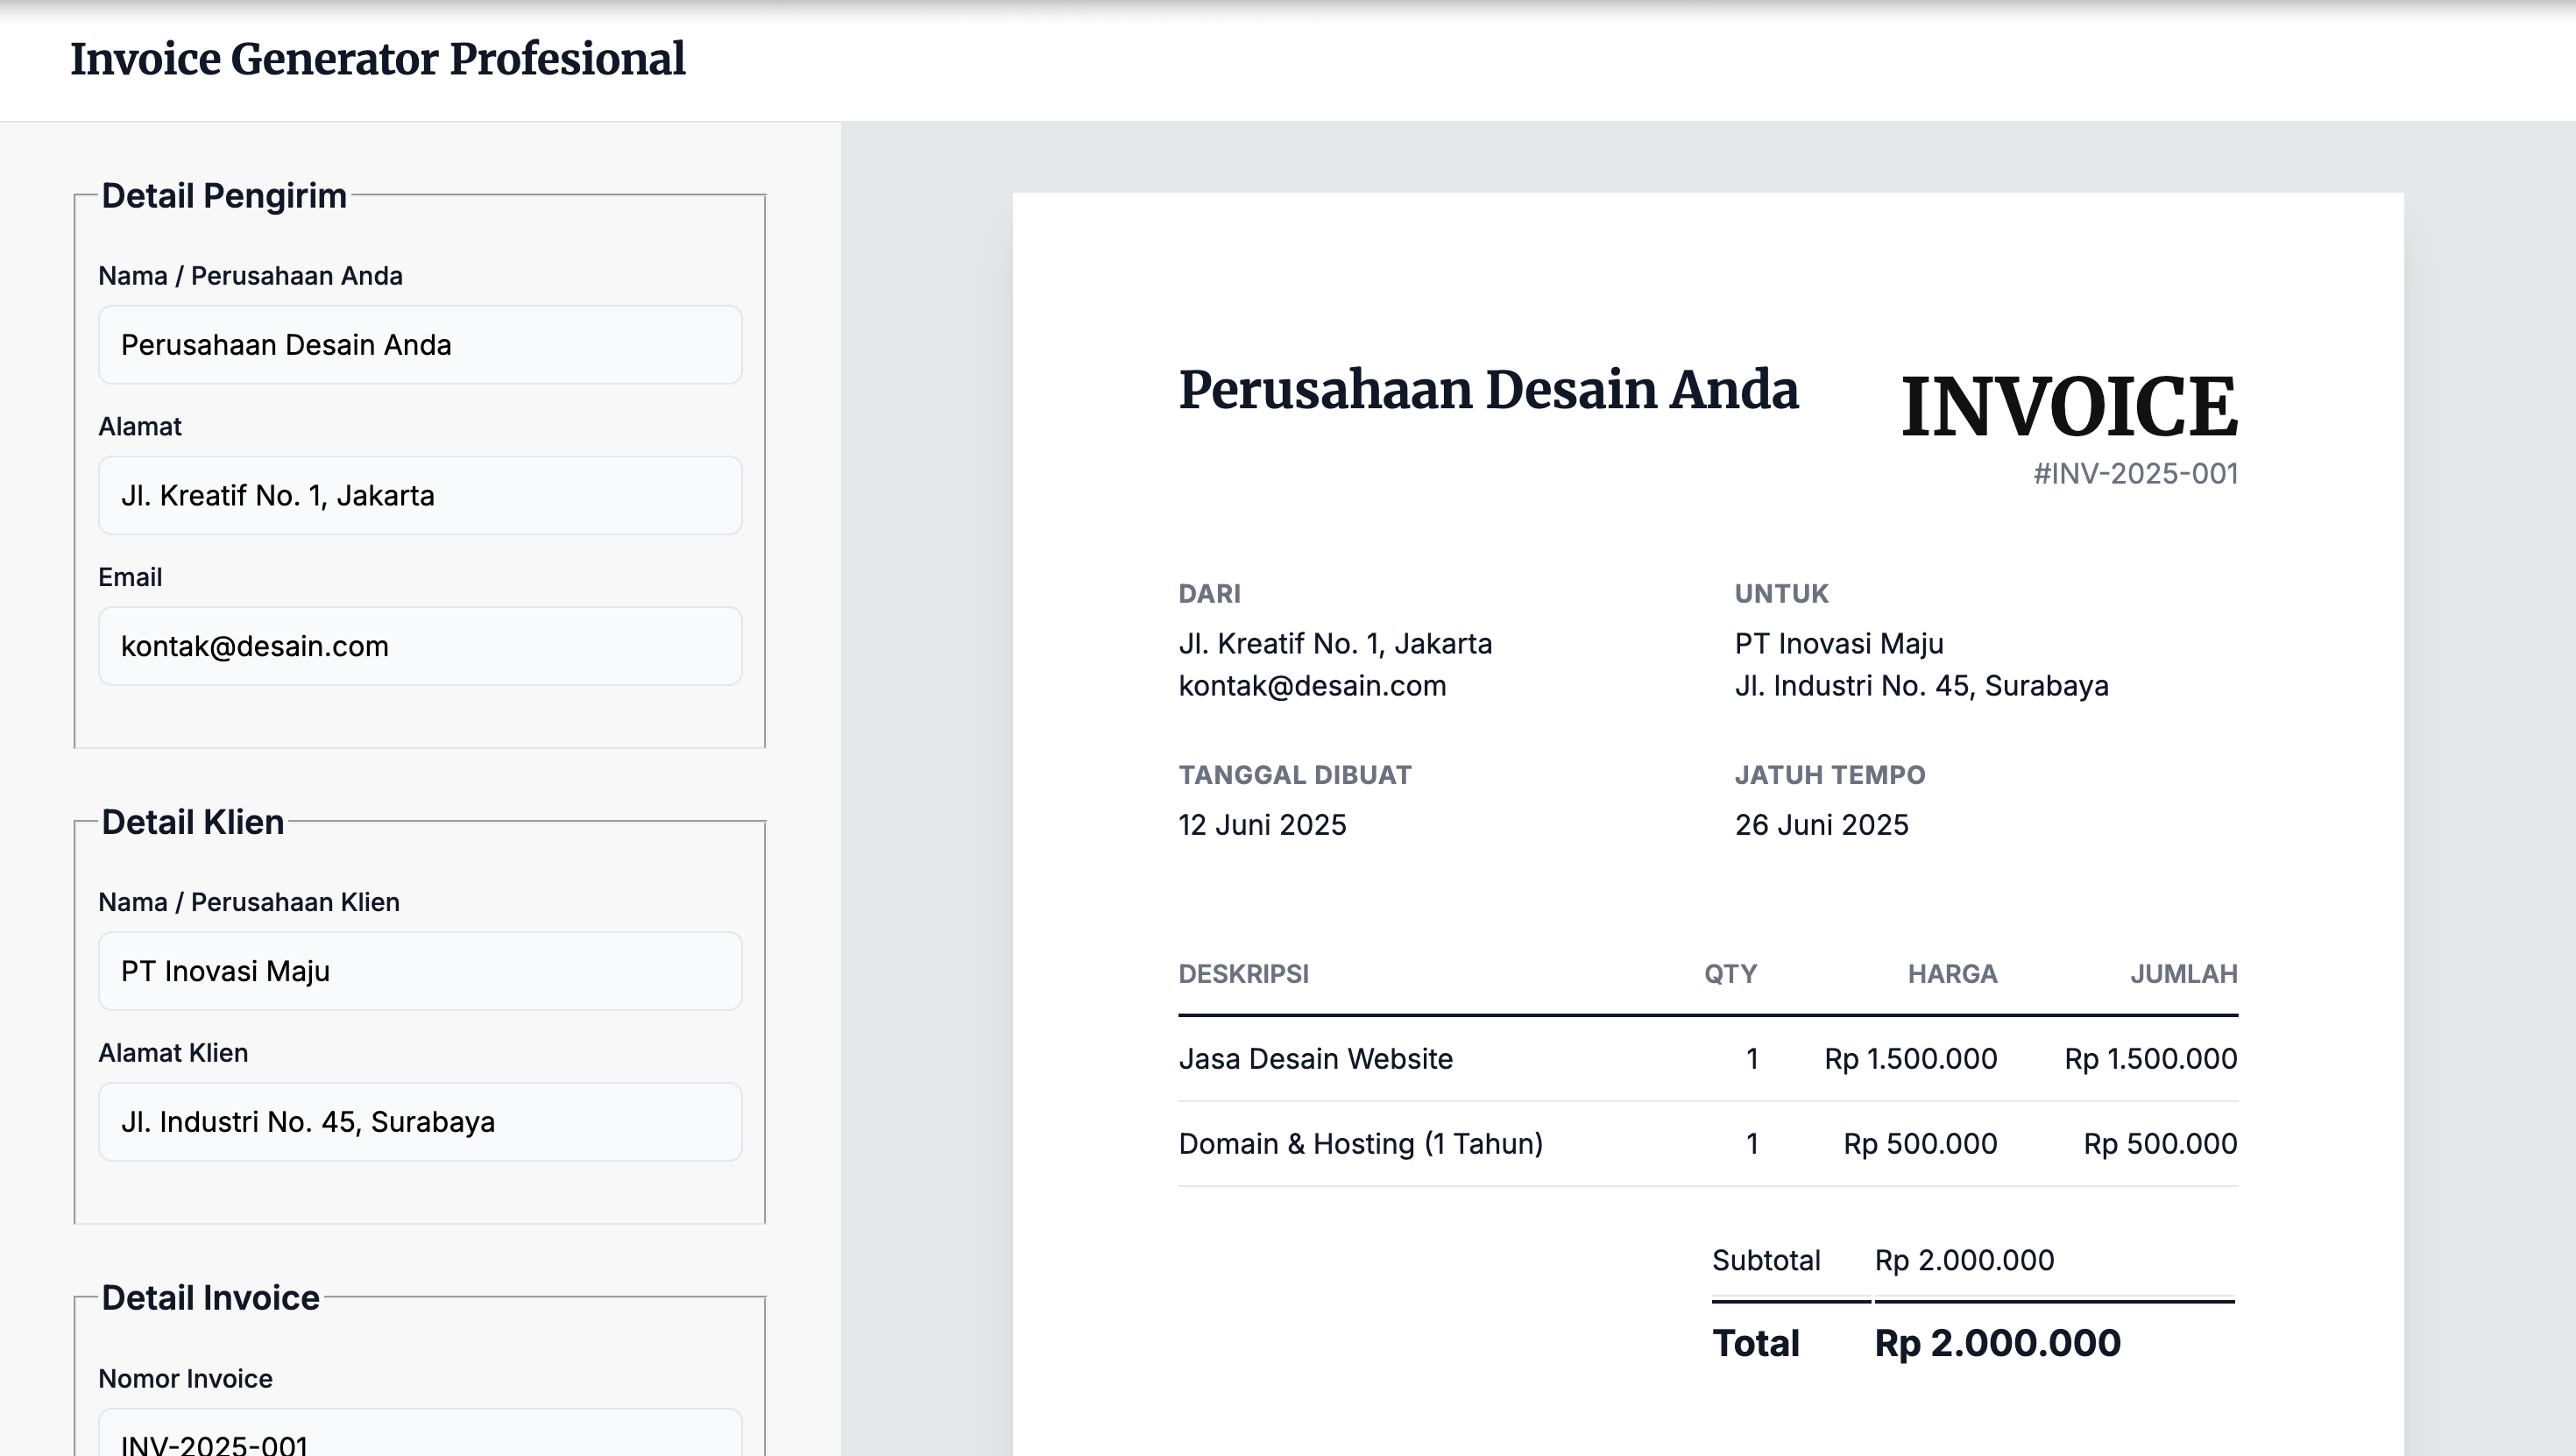Image resolution: width=2576 pixels, height=1456 pixels.
Task: Click the Detail Pengirim section heading
Action: (x=224, y=196)
